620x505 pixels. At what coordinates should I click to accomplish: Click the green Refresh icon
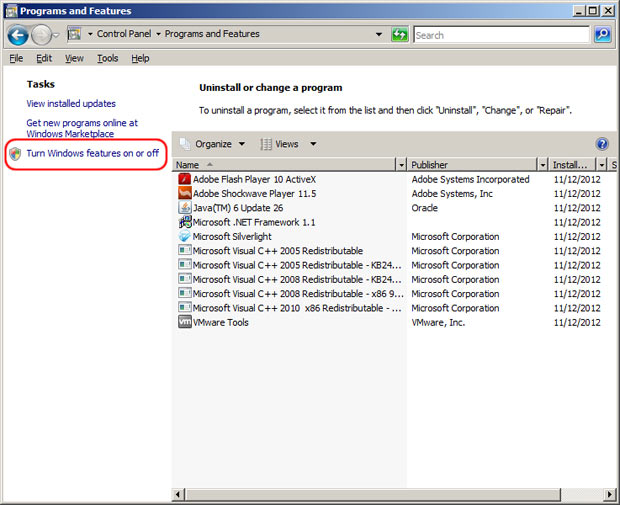pos(399,34)
